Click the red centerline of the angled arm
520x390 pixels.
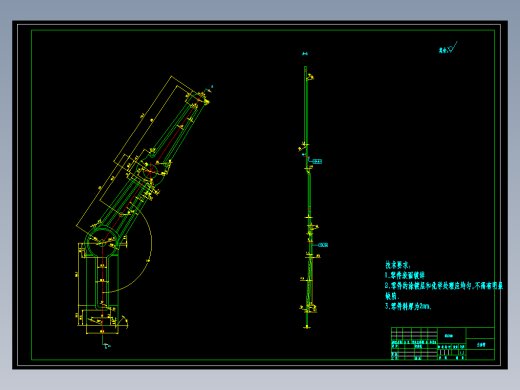coord(152,168)
